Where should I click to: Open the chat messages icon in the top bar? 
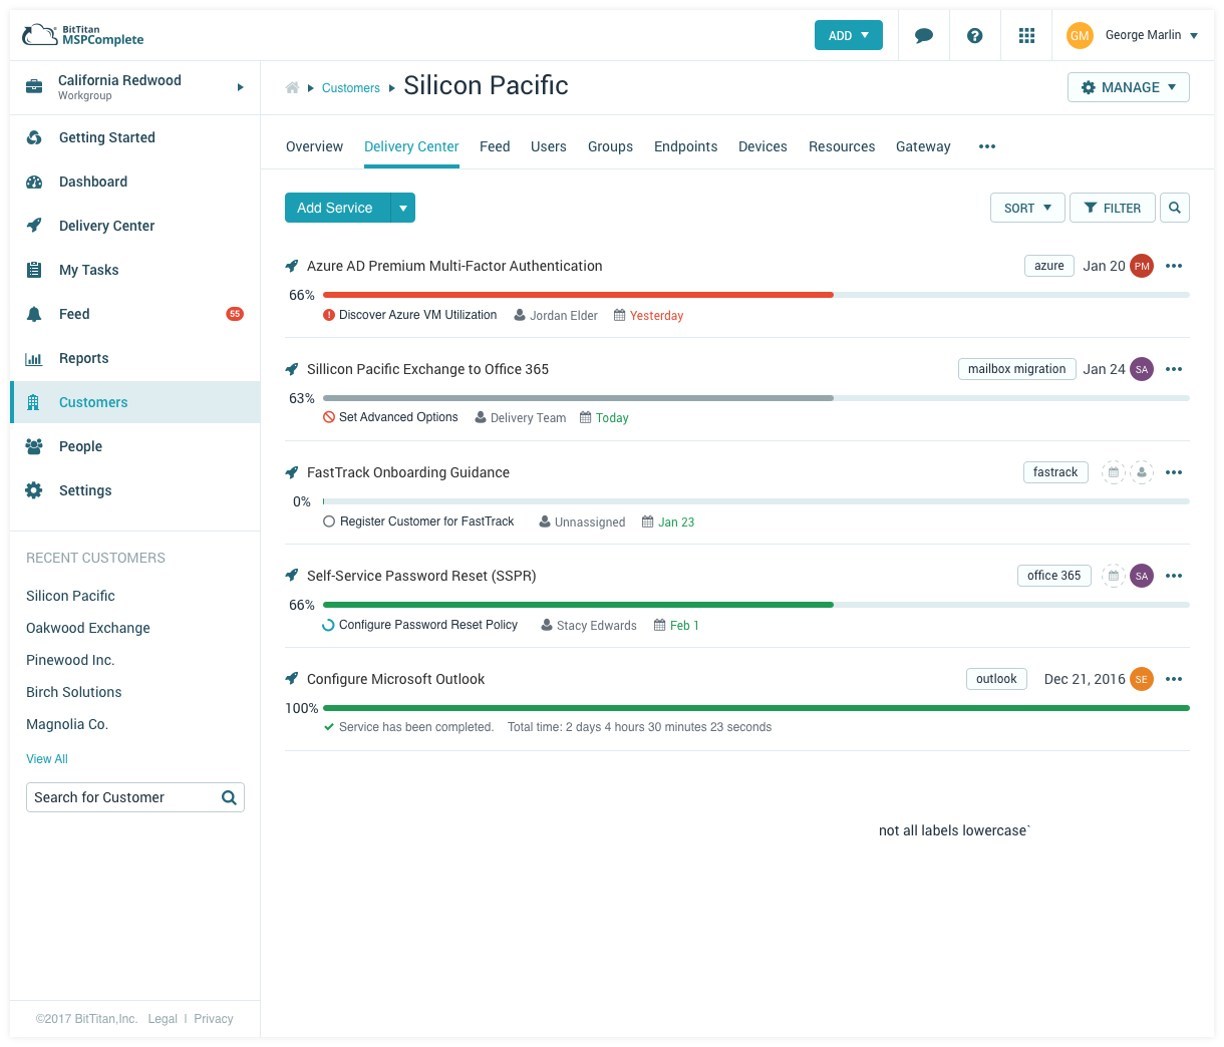[x=923, y=34]
